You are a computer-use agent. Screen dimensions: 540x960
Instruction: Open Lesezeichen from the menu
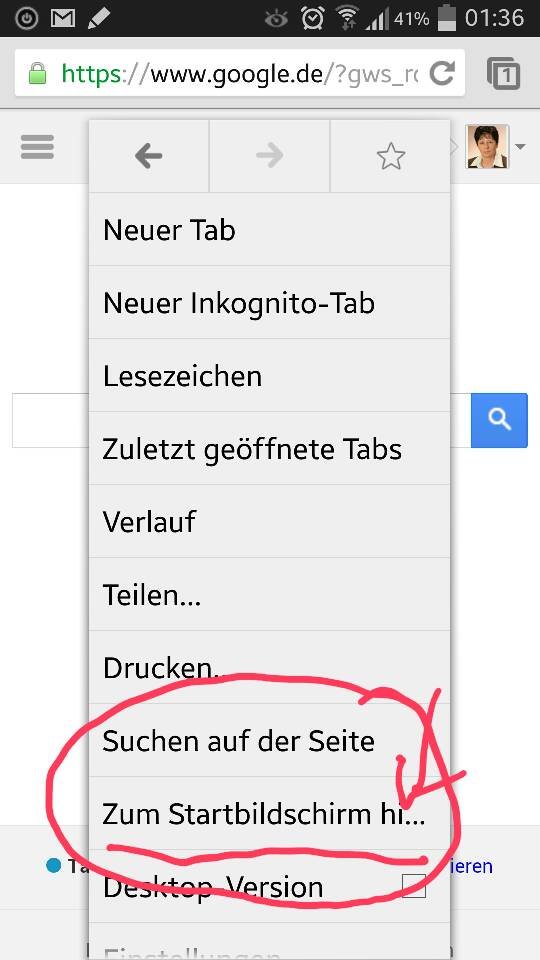[x=269, y=375]
